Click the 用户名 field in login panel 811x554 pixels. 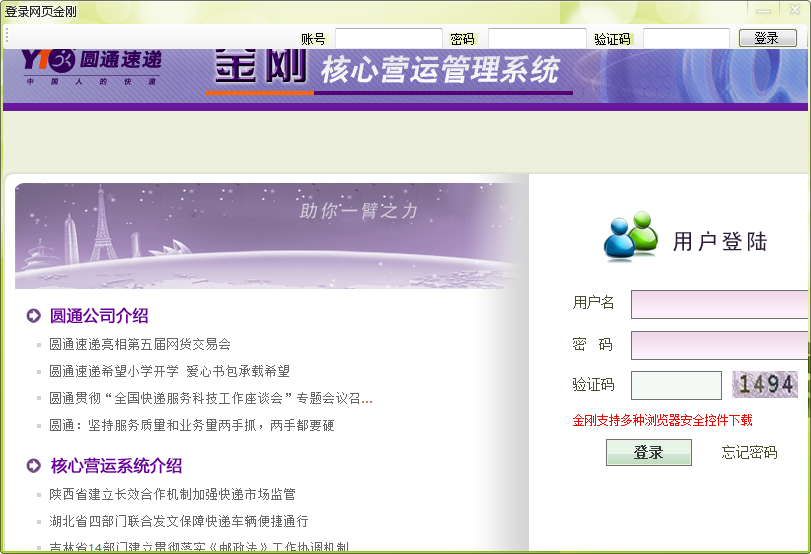[719, 305]
